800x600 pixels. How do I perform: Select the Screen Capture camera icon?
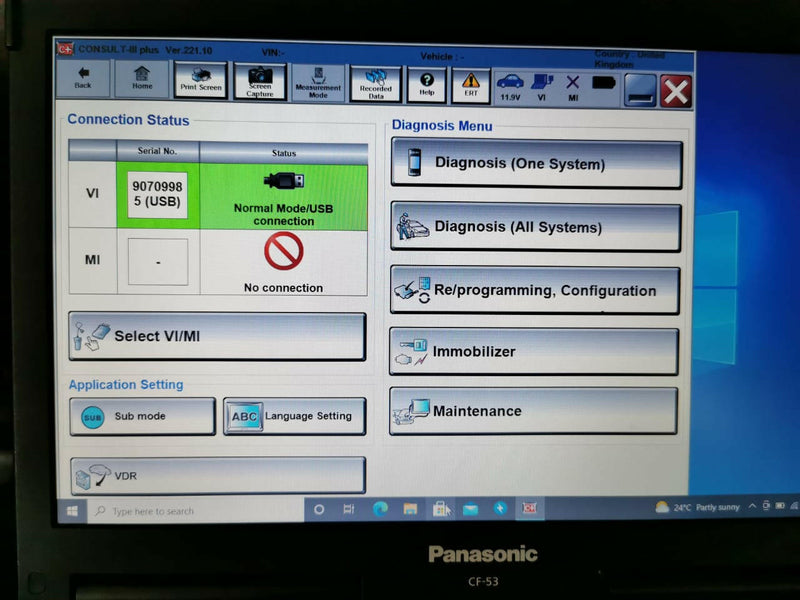click(x=259, y=81)
